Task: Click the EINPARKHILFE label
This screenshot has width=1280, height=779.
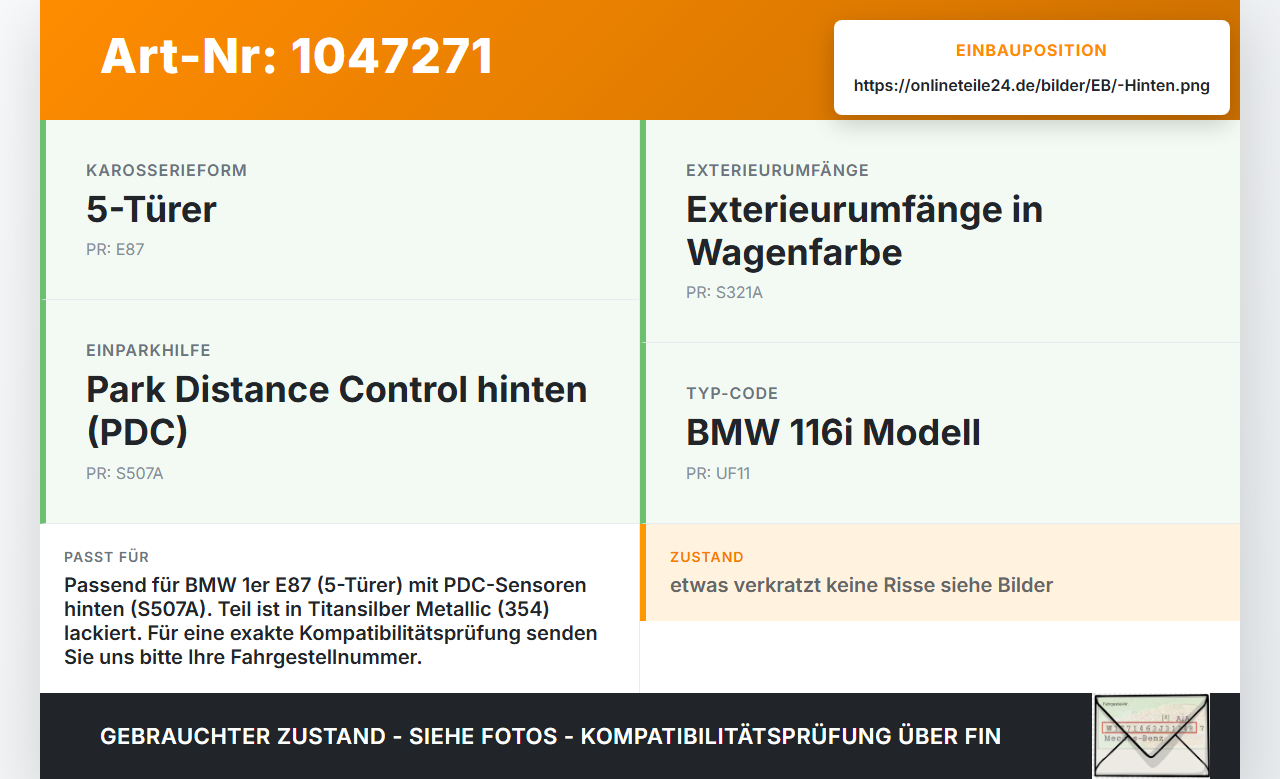Action: click(148, 350)
